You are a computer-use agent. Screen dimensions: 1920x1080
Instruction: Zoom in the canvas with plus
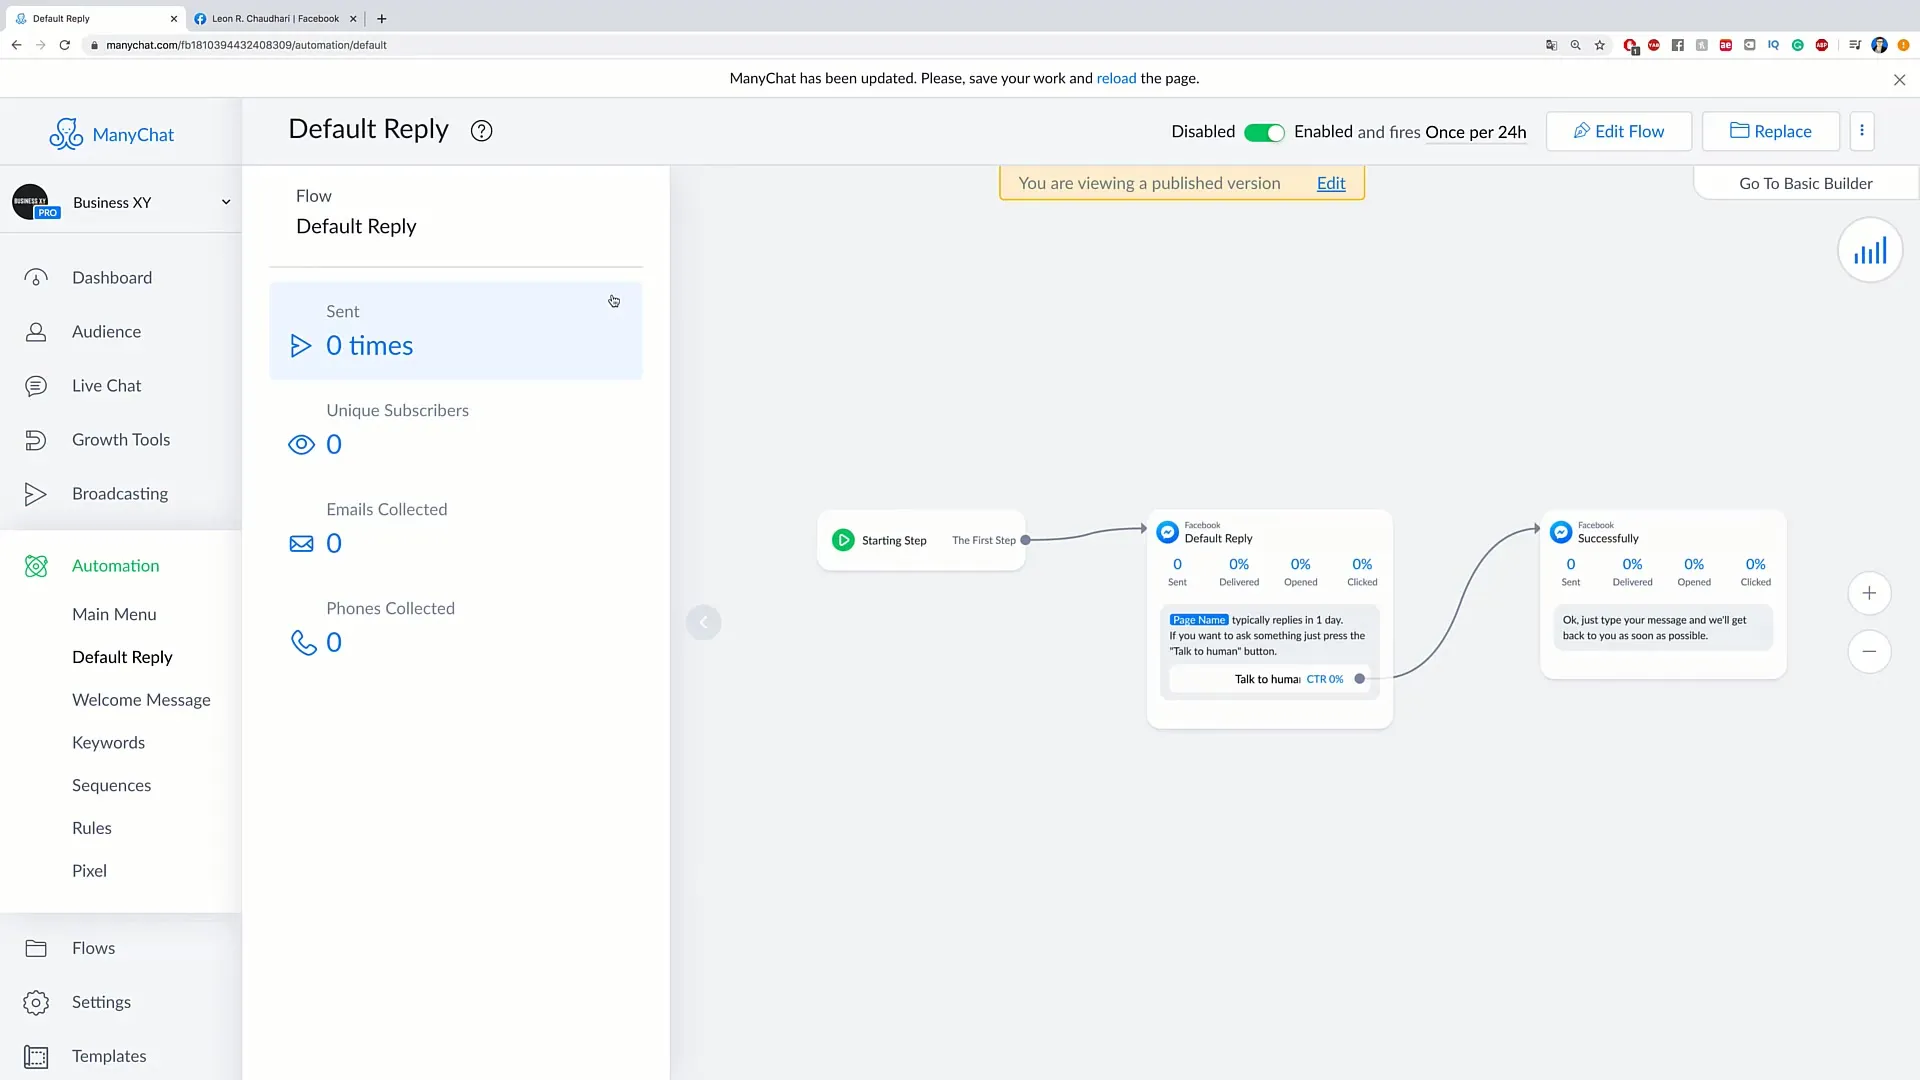(1868, 593)
